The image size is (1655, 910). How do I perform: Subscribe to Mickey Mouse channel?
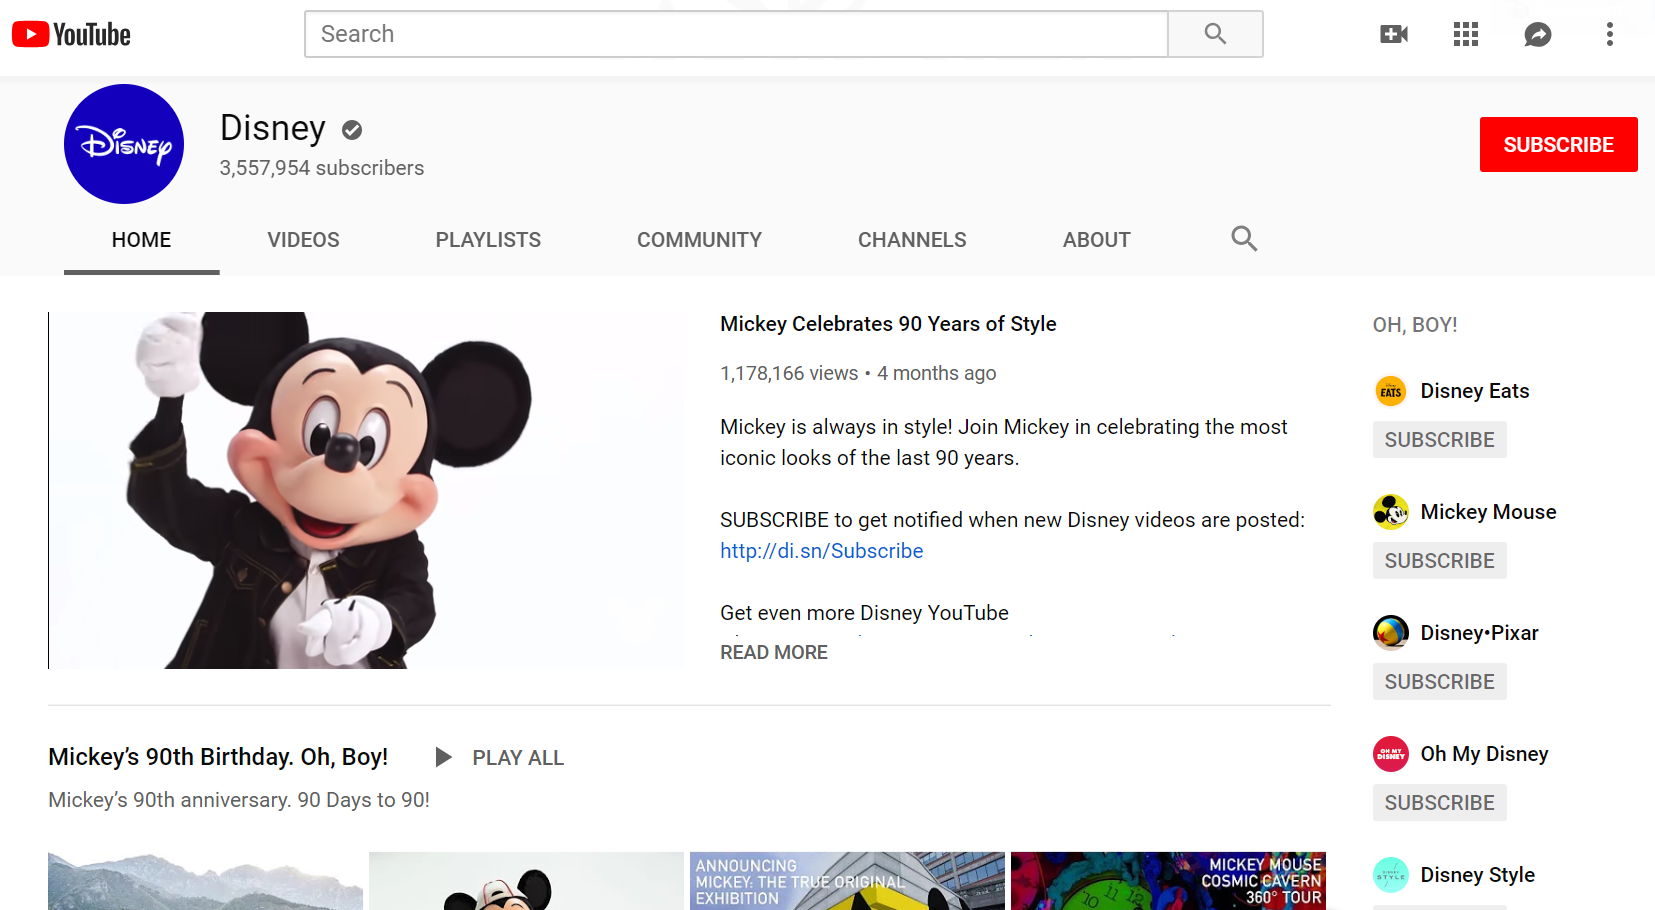[1439, 561]
